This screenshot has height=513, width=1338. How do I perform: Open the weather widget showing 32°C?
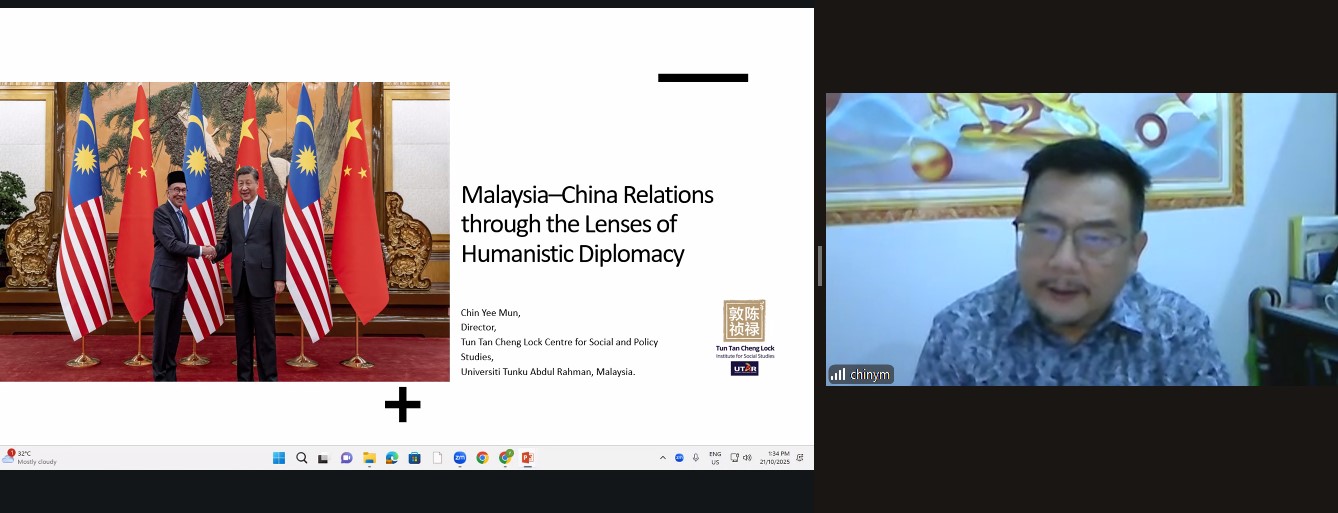point(30,458)
